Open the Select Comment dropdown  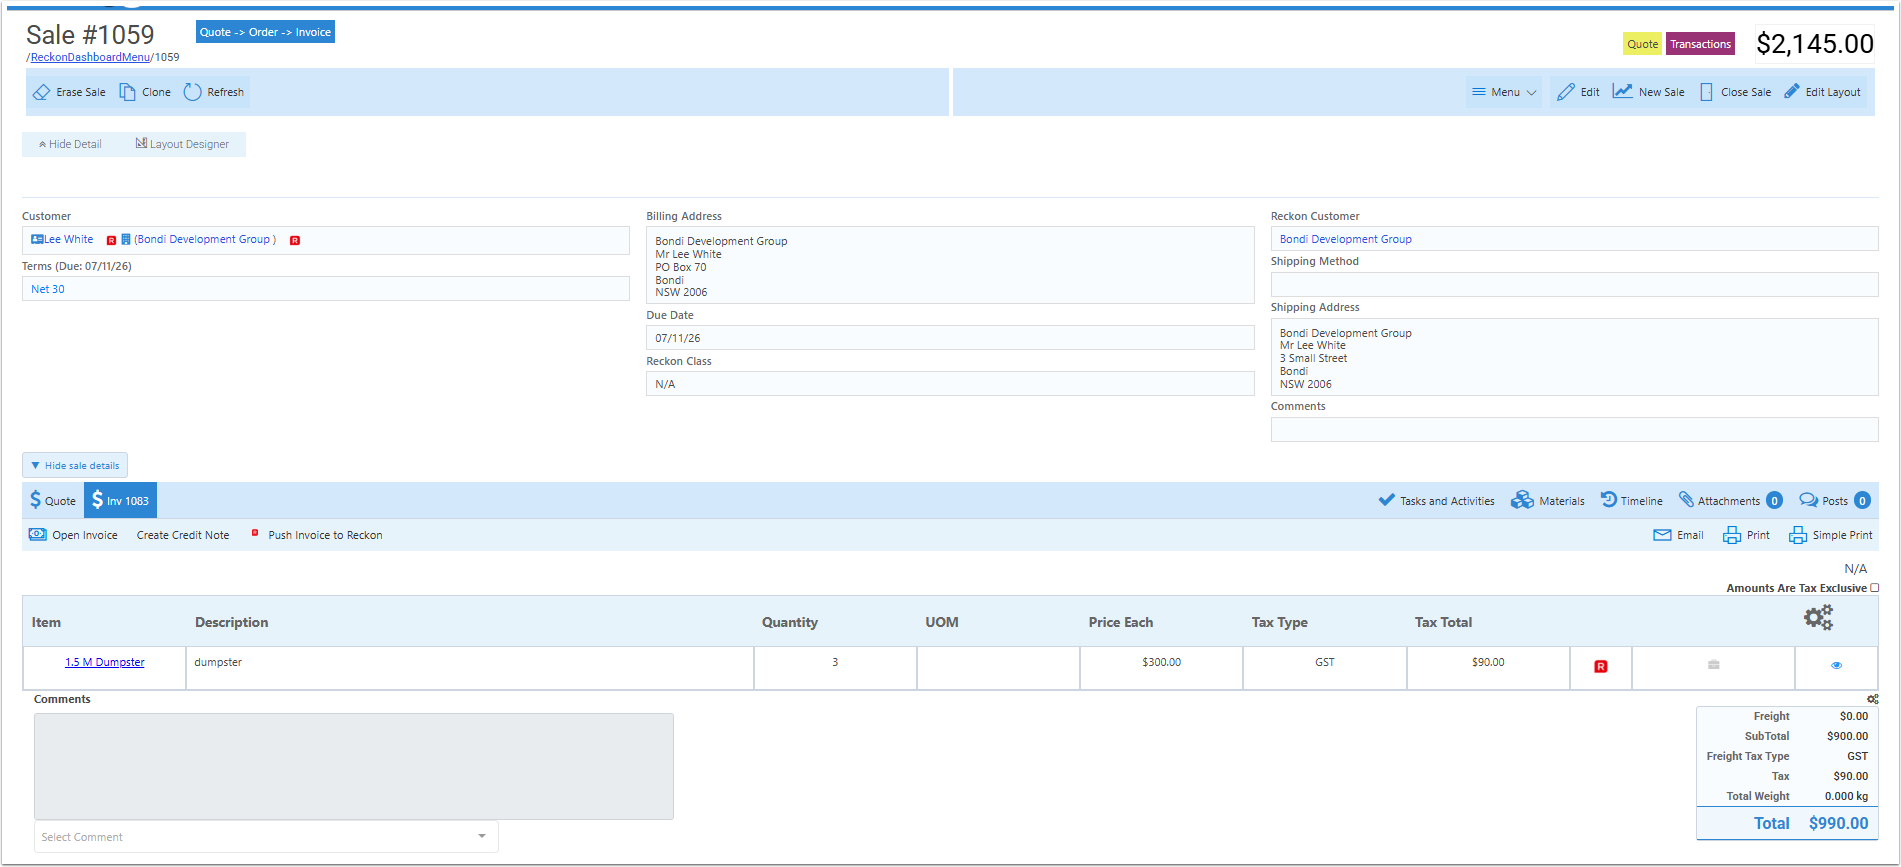(x=266, y=837)
